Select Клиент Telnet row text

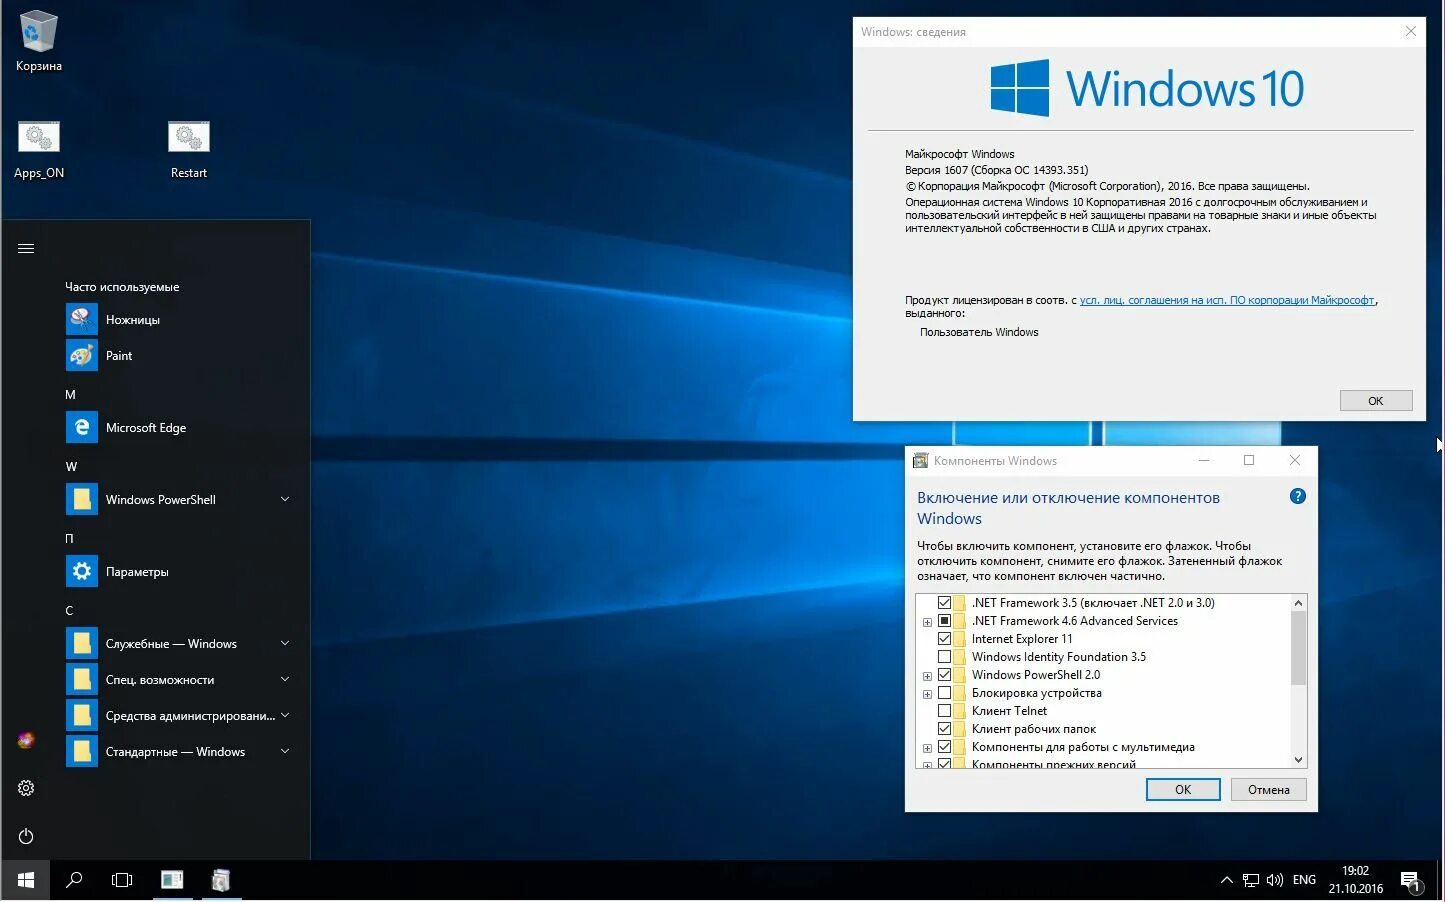(x=1009, y=711)
